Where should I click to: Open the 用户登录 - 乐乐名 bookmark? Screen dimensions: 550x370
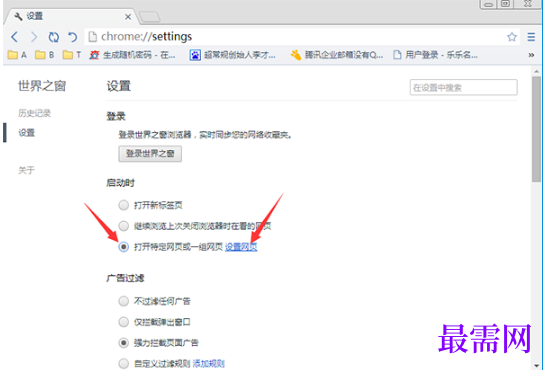[x=436, y=55]
